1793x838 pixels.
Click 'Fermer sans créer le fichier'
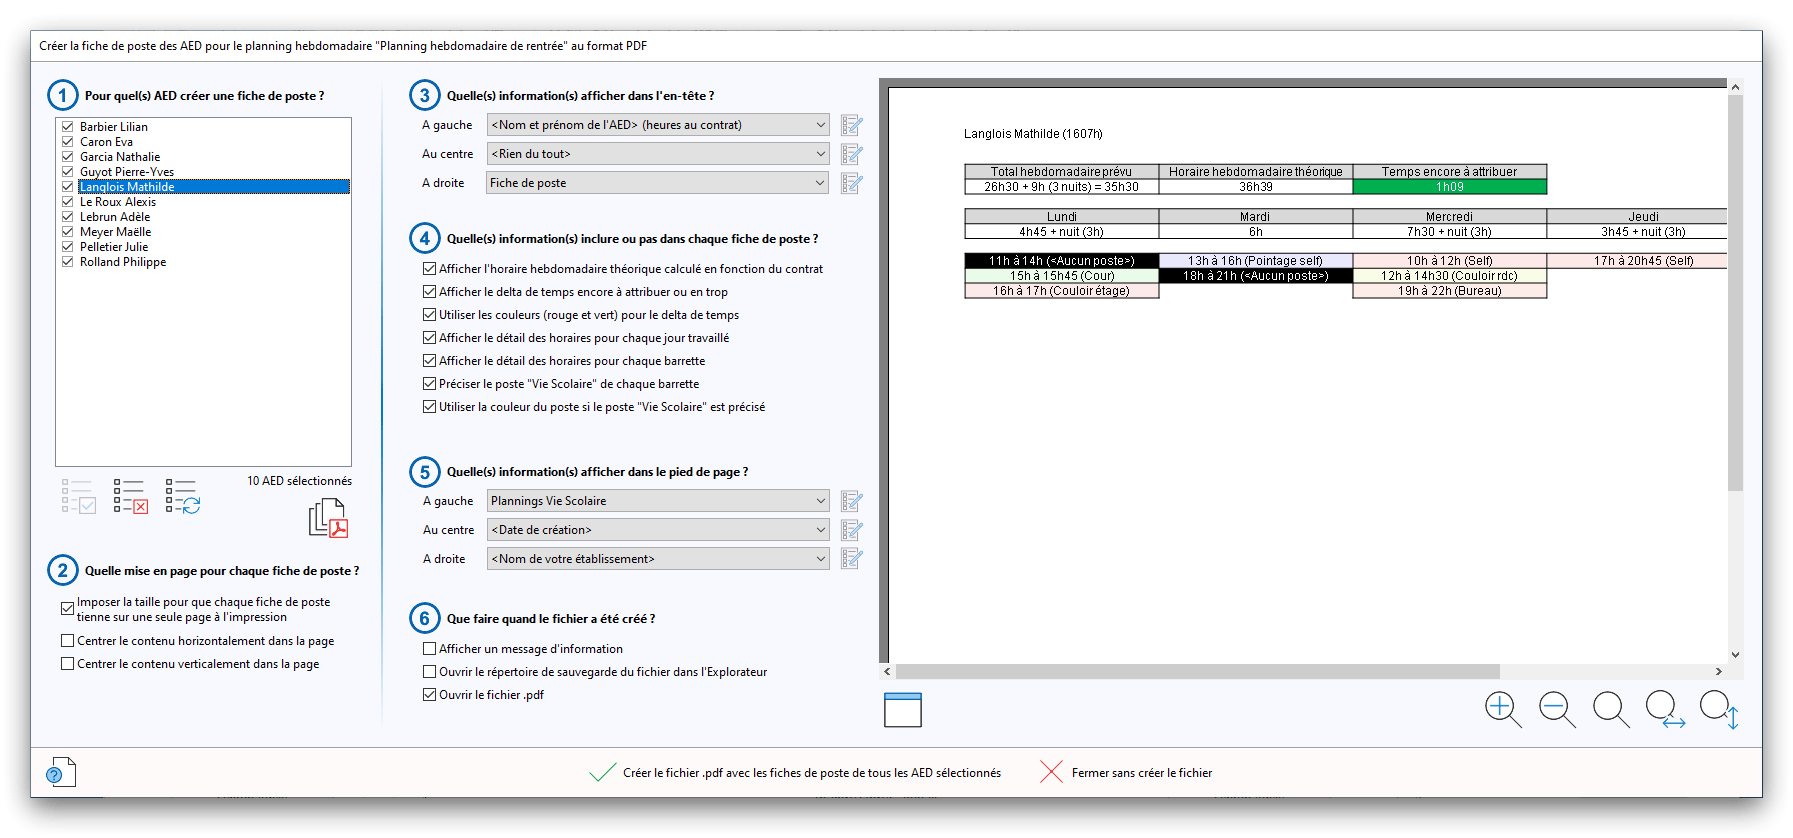coord(1141,773)
